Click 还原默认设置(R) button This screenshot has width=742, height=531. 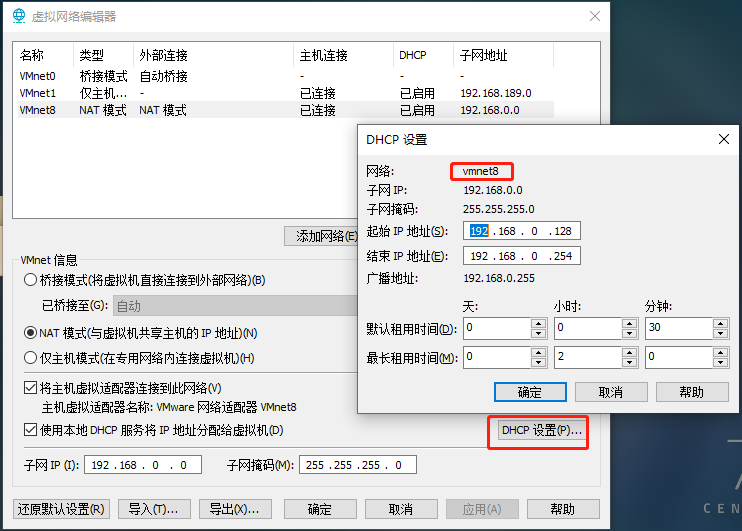click(x=61, y=509)
